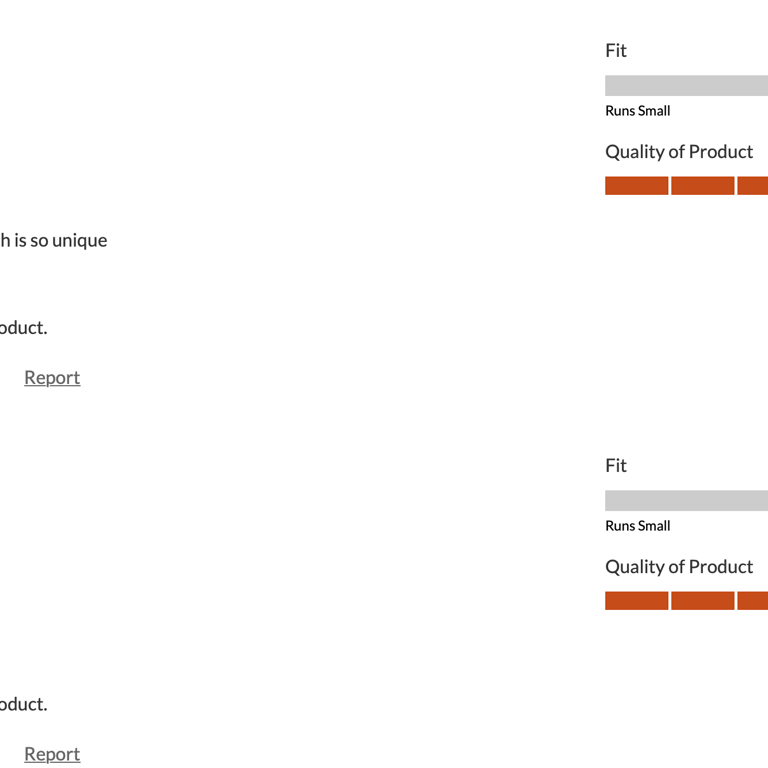Click 'Quality of Product' heading in lower review
Screen dimensions: 768x768
tap(679, 567)
